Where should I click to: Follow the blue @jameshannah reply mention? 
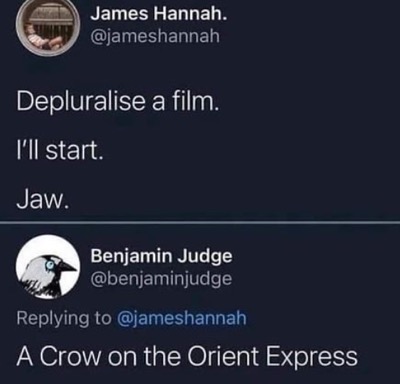click(181, 318)
